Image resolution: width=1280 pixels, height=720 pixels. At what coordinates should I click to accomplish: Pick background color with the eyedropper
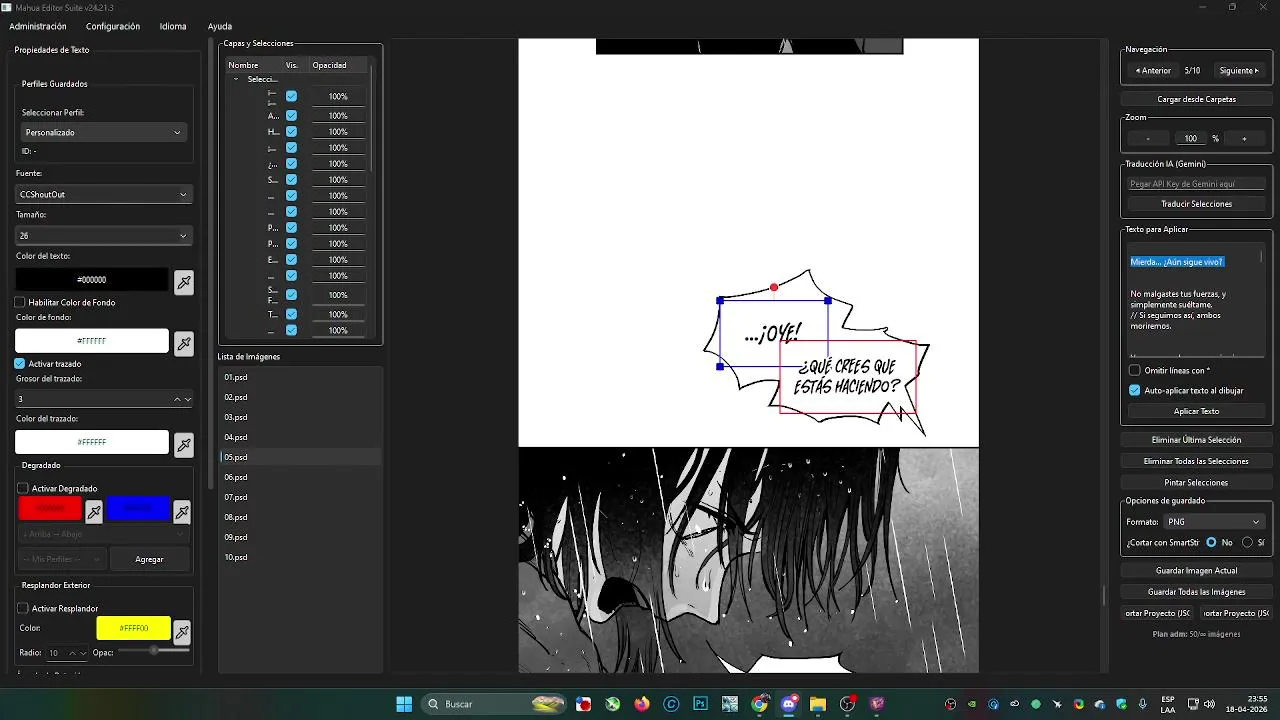(184, 343)
